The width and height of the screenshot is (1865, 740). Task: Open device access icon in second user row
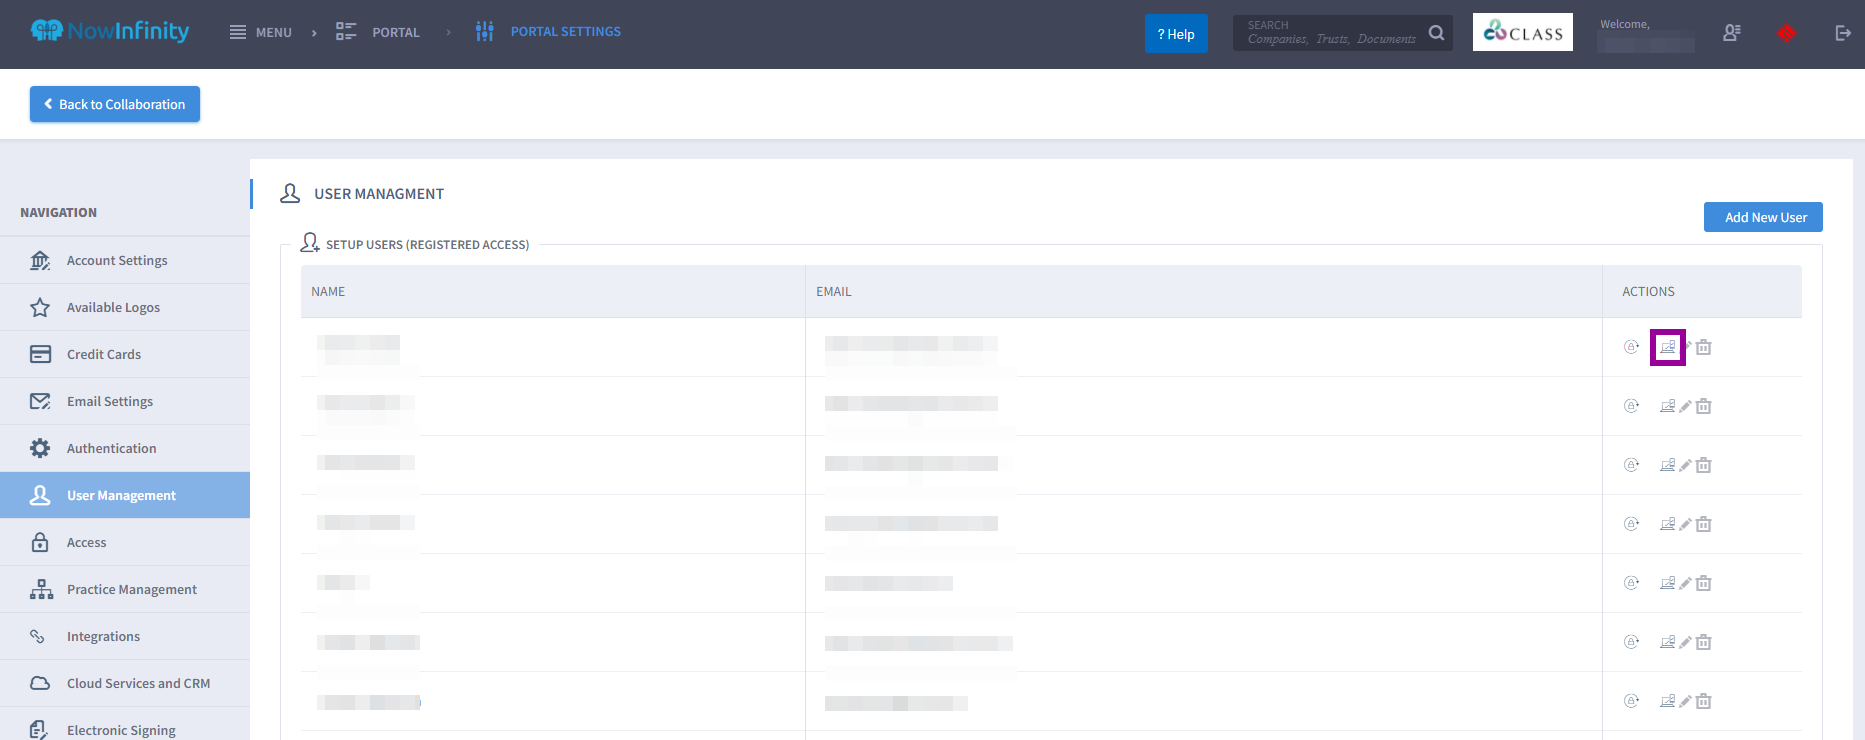1667,406
